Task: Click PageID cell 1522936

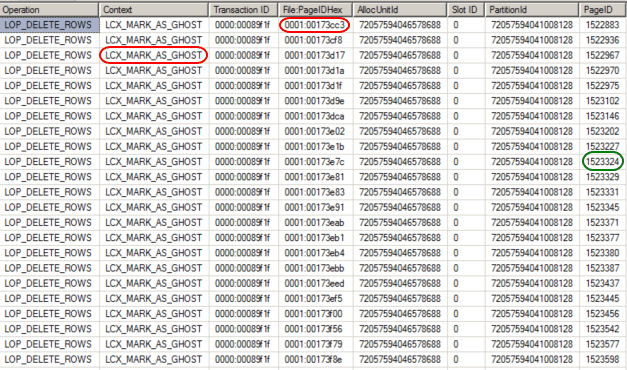Action: 603,40
